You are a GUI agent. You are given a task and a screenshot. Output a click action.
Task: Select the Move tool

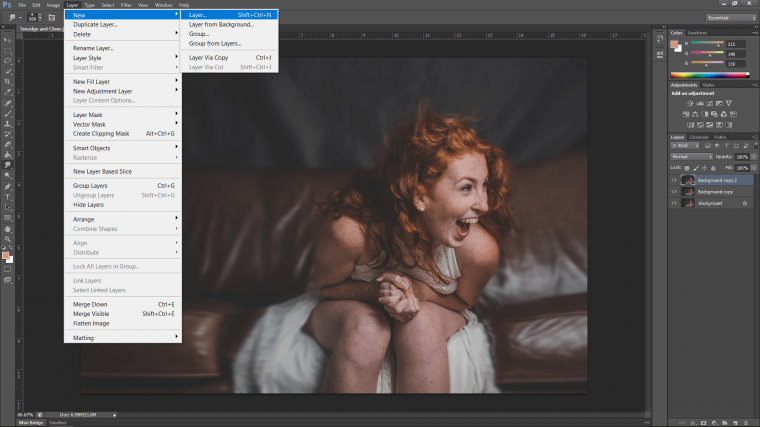[7, 40]
